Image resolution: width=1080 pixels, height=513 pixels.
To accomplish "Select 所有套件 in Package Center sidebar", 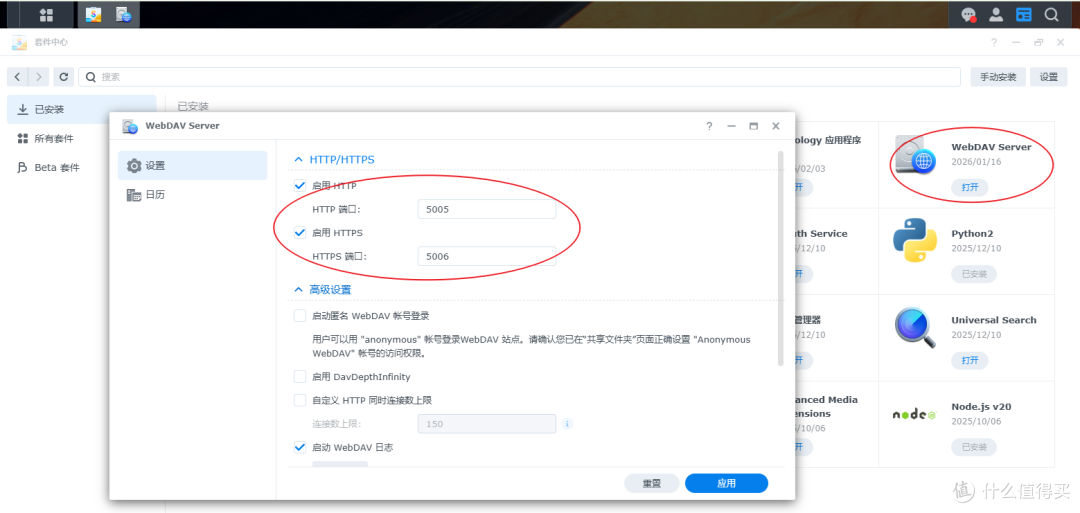I will pyautogui.click(x=82, y=138).
